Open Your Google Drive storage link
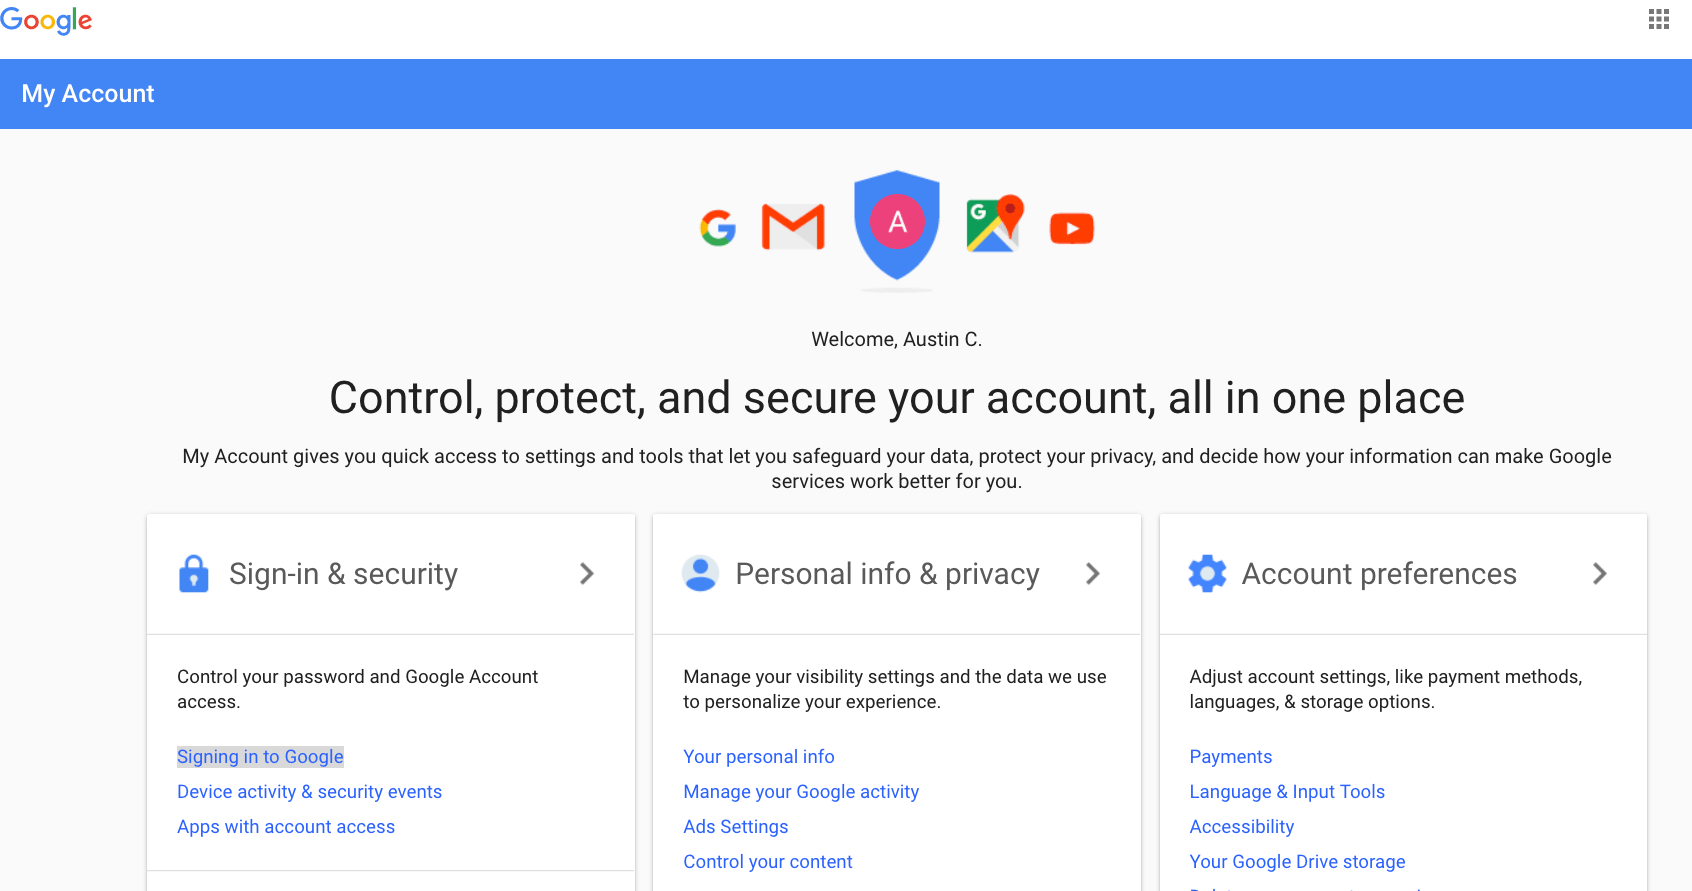The width and height of the screenshot is (1692, 891). (1297, 862)
